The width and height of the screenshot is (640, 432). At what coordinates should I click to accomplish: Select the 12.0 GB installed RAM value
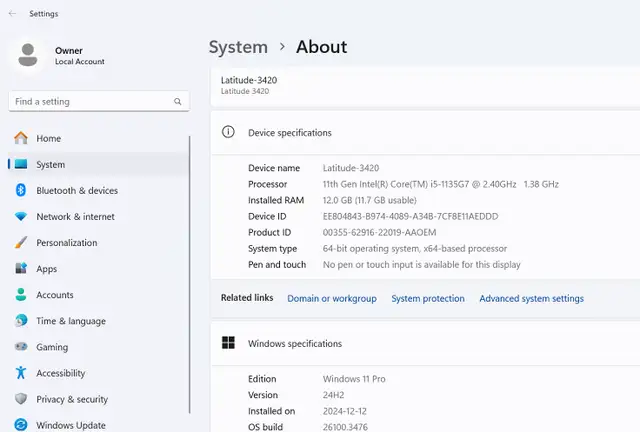click(369, 200)
